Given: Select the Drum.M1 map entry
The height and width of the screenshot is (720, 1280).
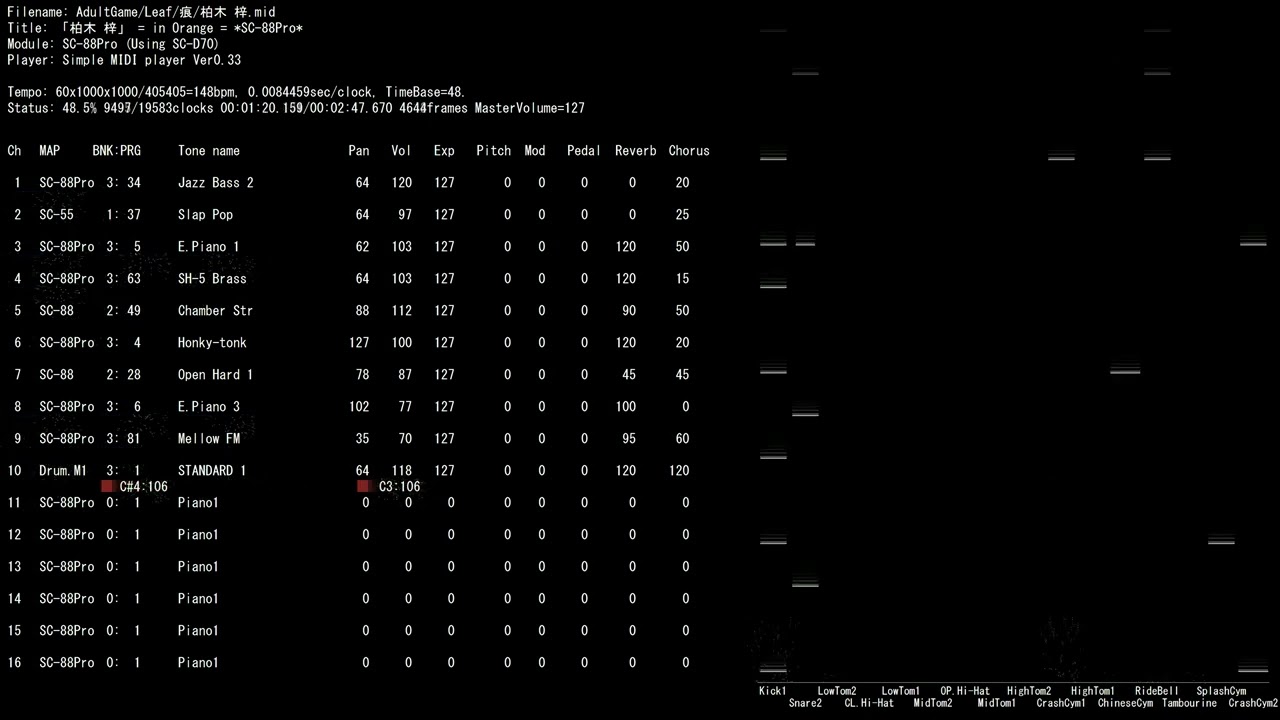Looking at the screenshot, I should point(63,471).
